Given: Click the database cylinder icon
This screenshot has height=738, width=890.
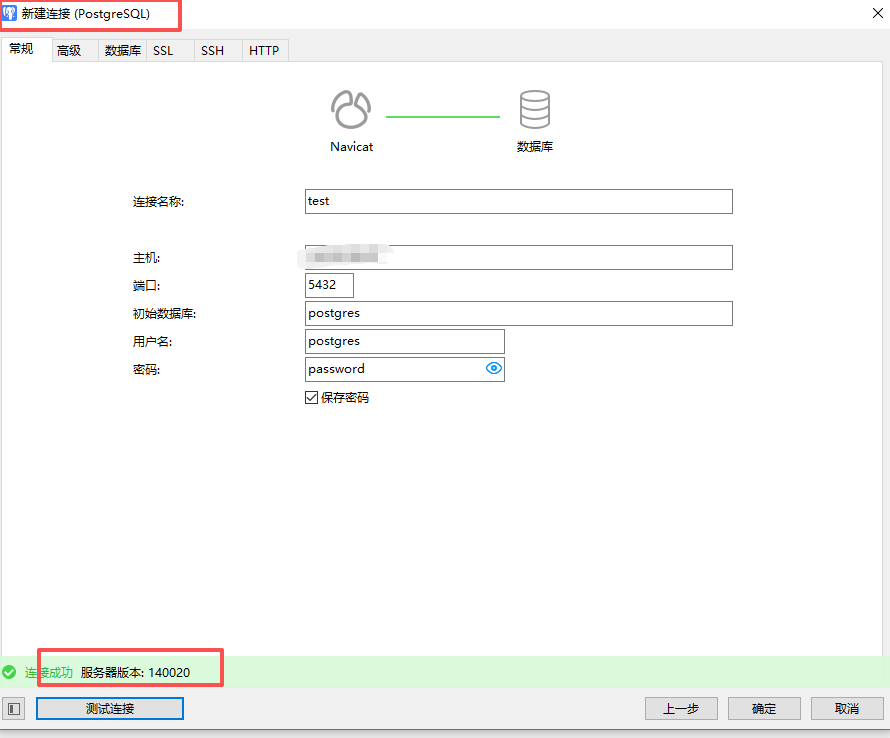Looking at the screenshot, I should point(535,109).
